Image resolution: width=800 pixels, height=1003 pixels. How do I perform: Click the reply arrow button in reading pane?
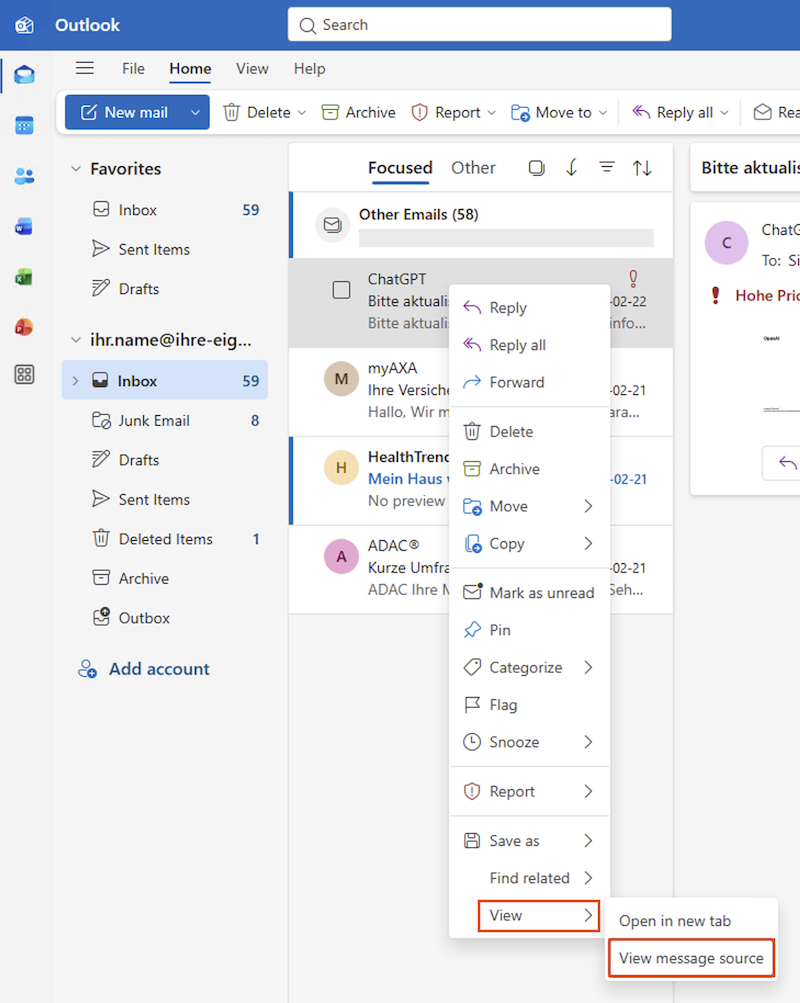[787, 463]
